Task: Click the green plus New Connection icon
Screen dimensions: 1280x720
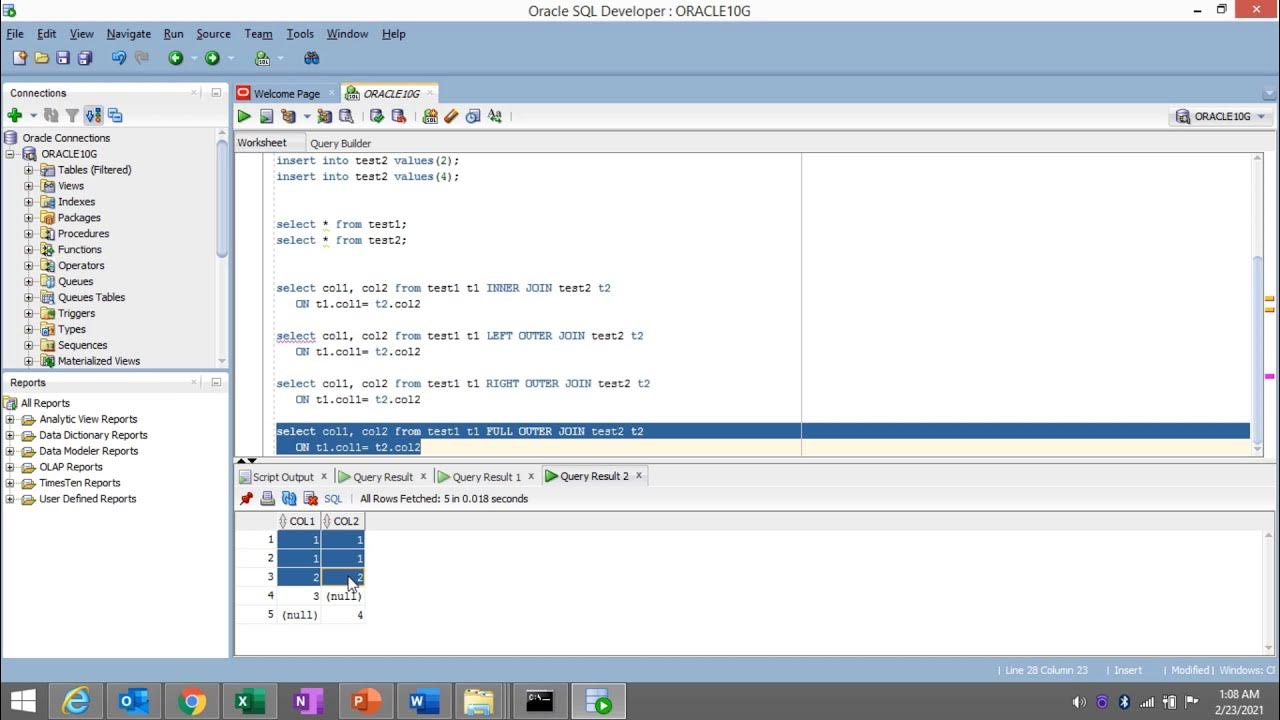Action: coord(15,116)
